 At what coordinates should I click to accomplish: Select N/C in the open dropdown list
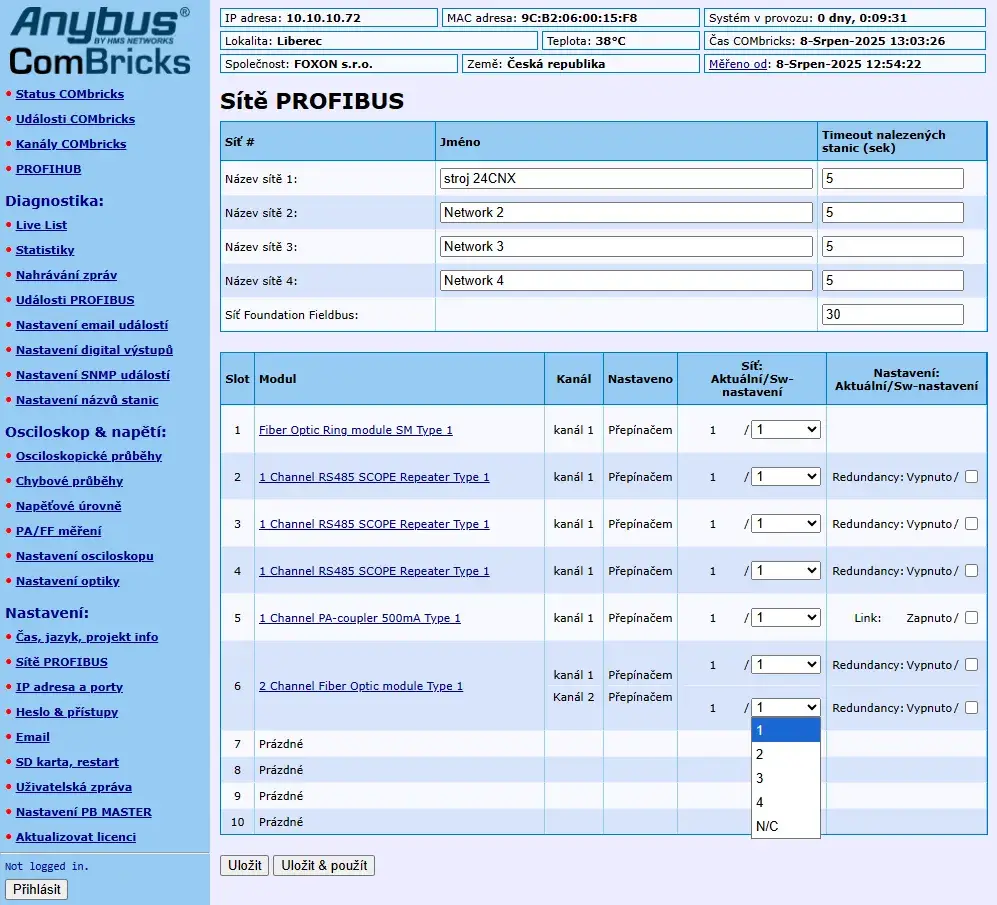[785, 826]
